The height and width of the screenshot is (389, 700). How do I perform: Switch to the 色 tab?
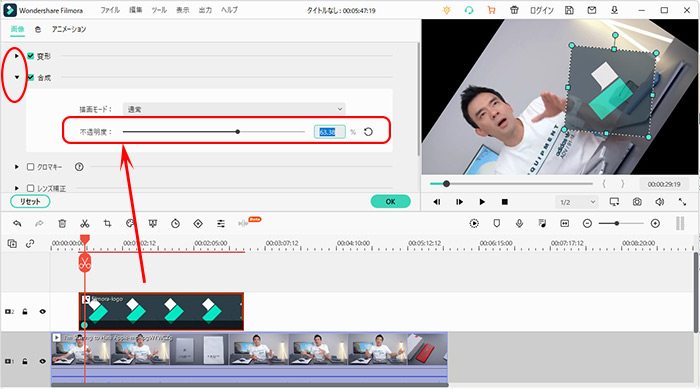[x=38, y=29]
